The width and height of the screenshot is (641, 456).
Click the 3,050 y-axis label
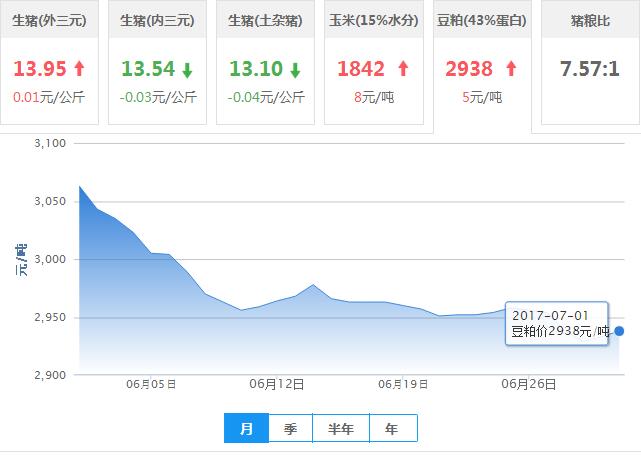click(x=50, y=201)
